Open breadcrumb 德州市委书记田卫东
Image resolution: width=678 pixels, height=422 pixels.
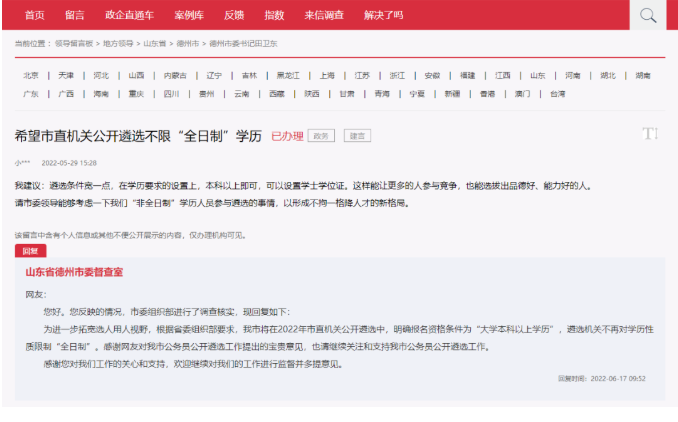243,44
